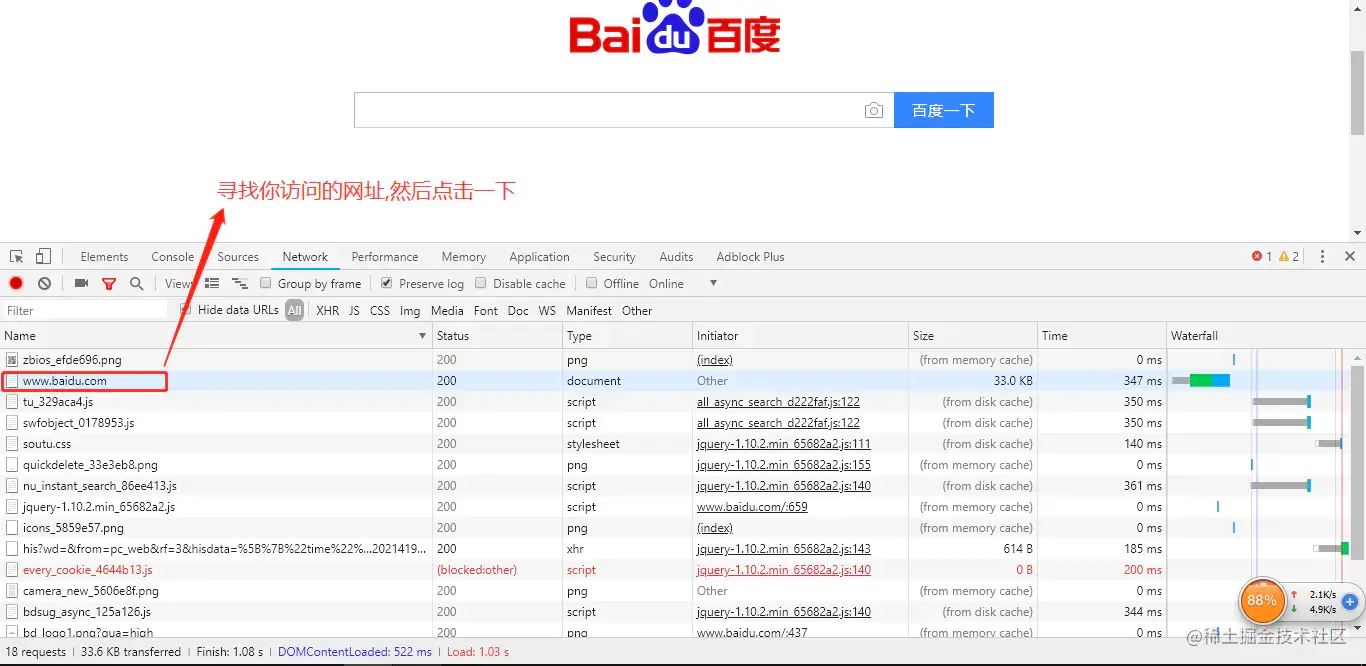This screenshot has width=1366, height=666.
Task: Click the camera image search icon
Action: [874, 110]
